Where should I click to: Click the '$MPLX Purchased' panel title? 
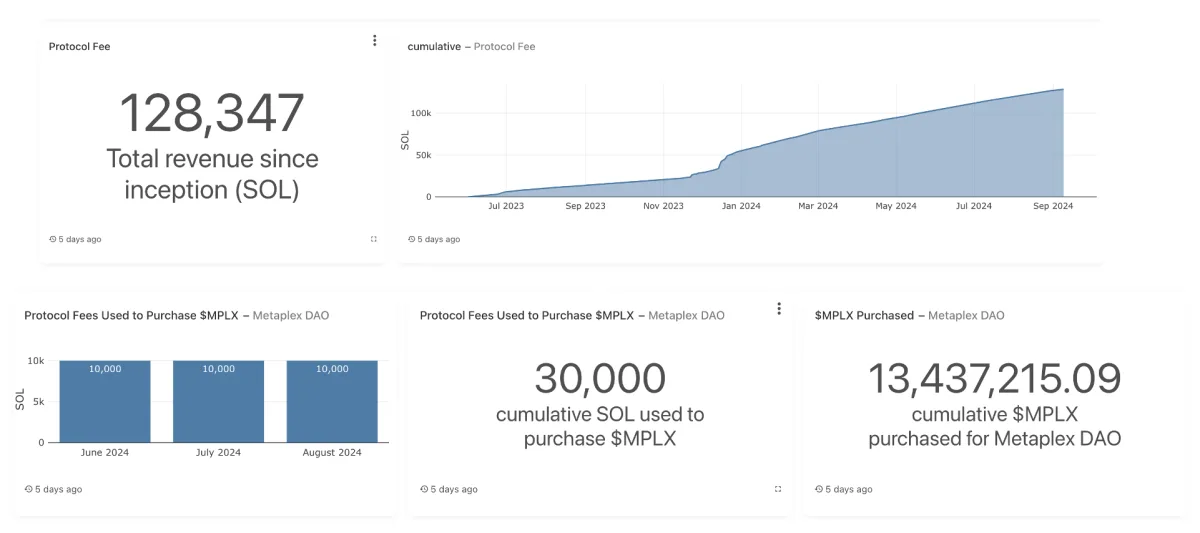[x=864, y=316]
